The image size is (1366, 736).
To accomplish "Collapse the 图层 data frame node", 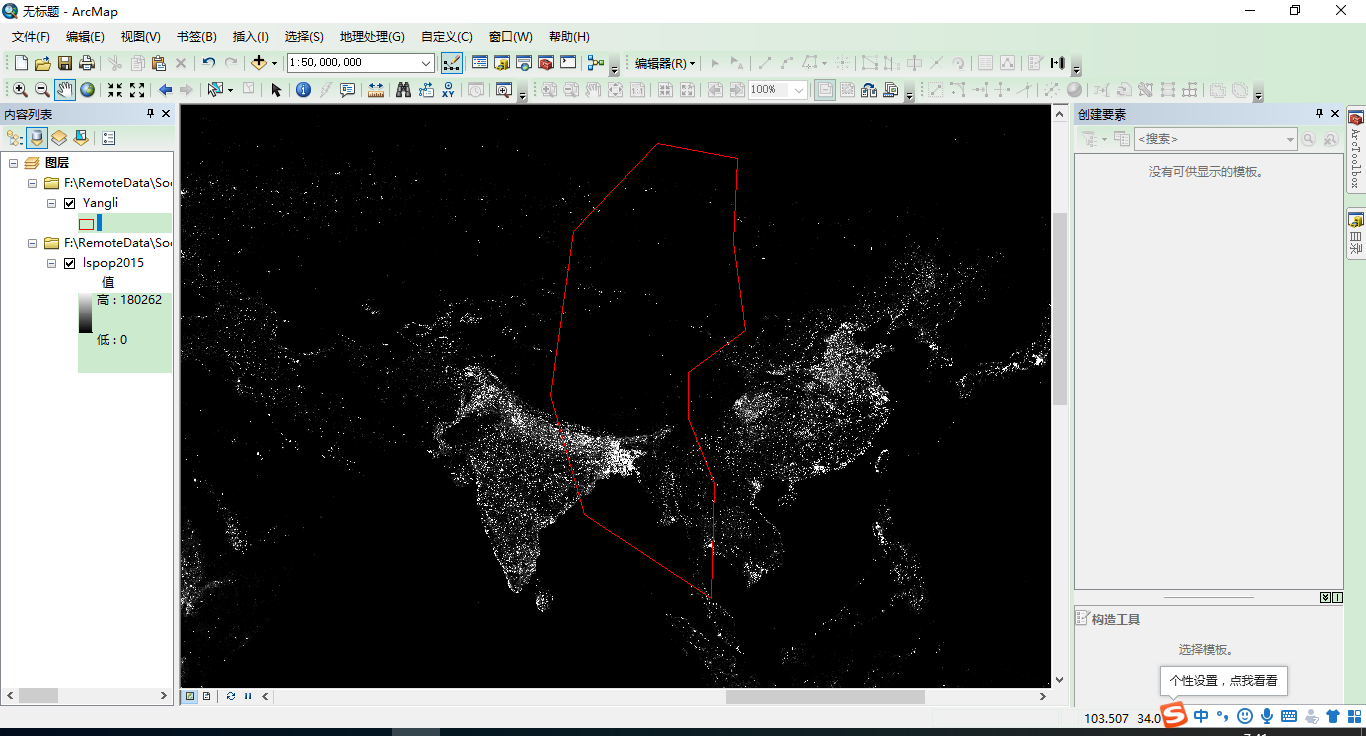I will click(14, 163).
